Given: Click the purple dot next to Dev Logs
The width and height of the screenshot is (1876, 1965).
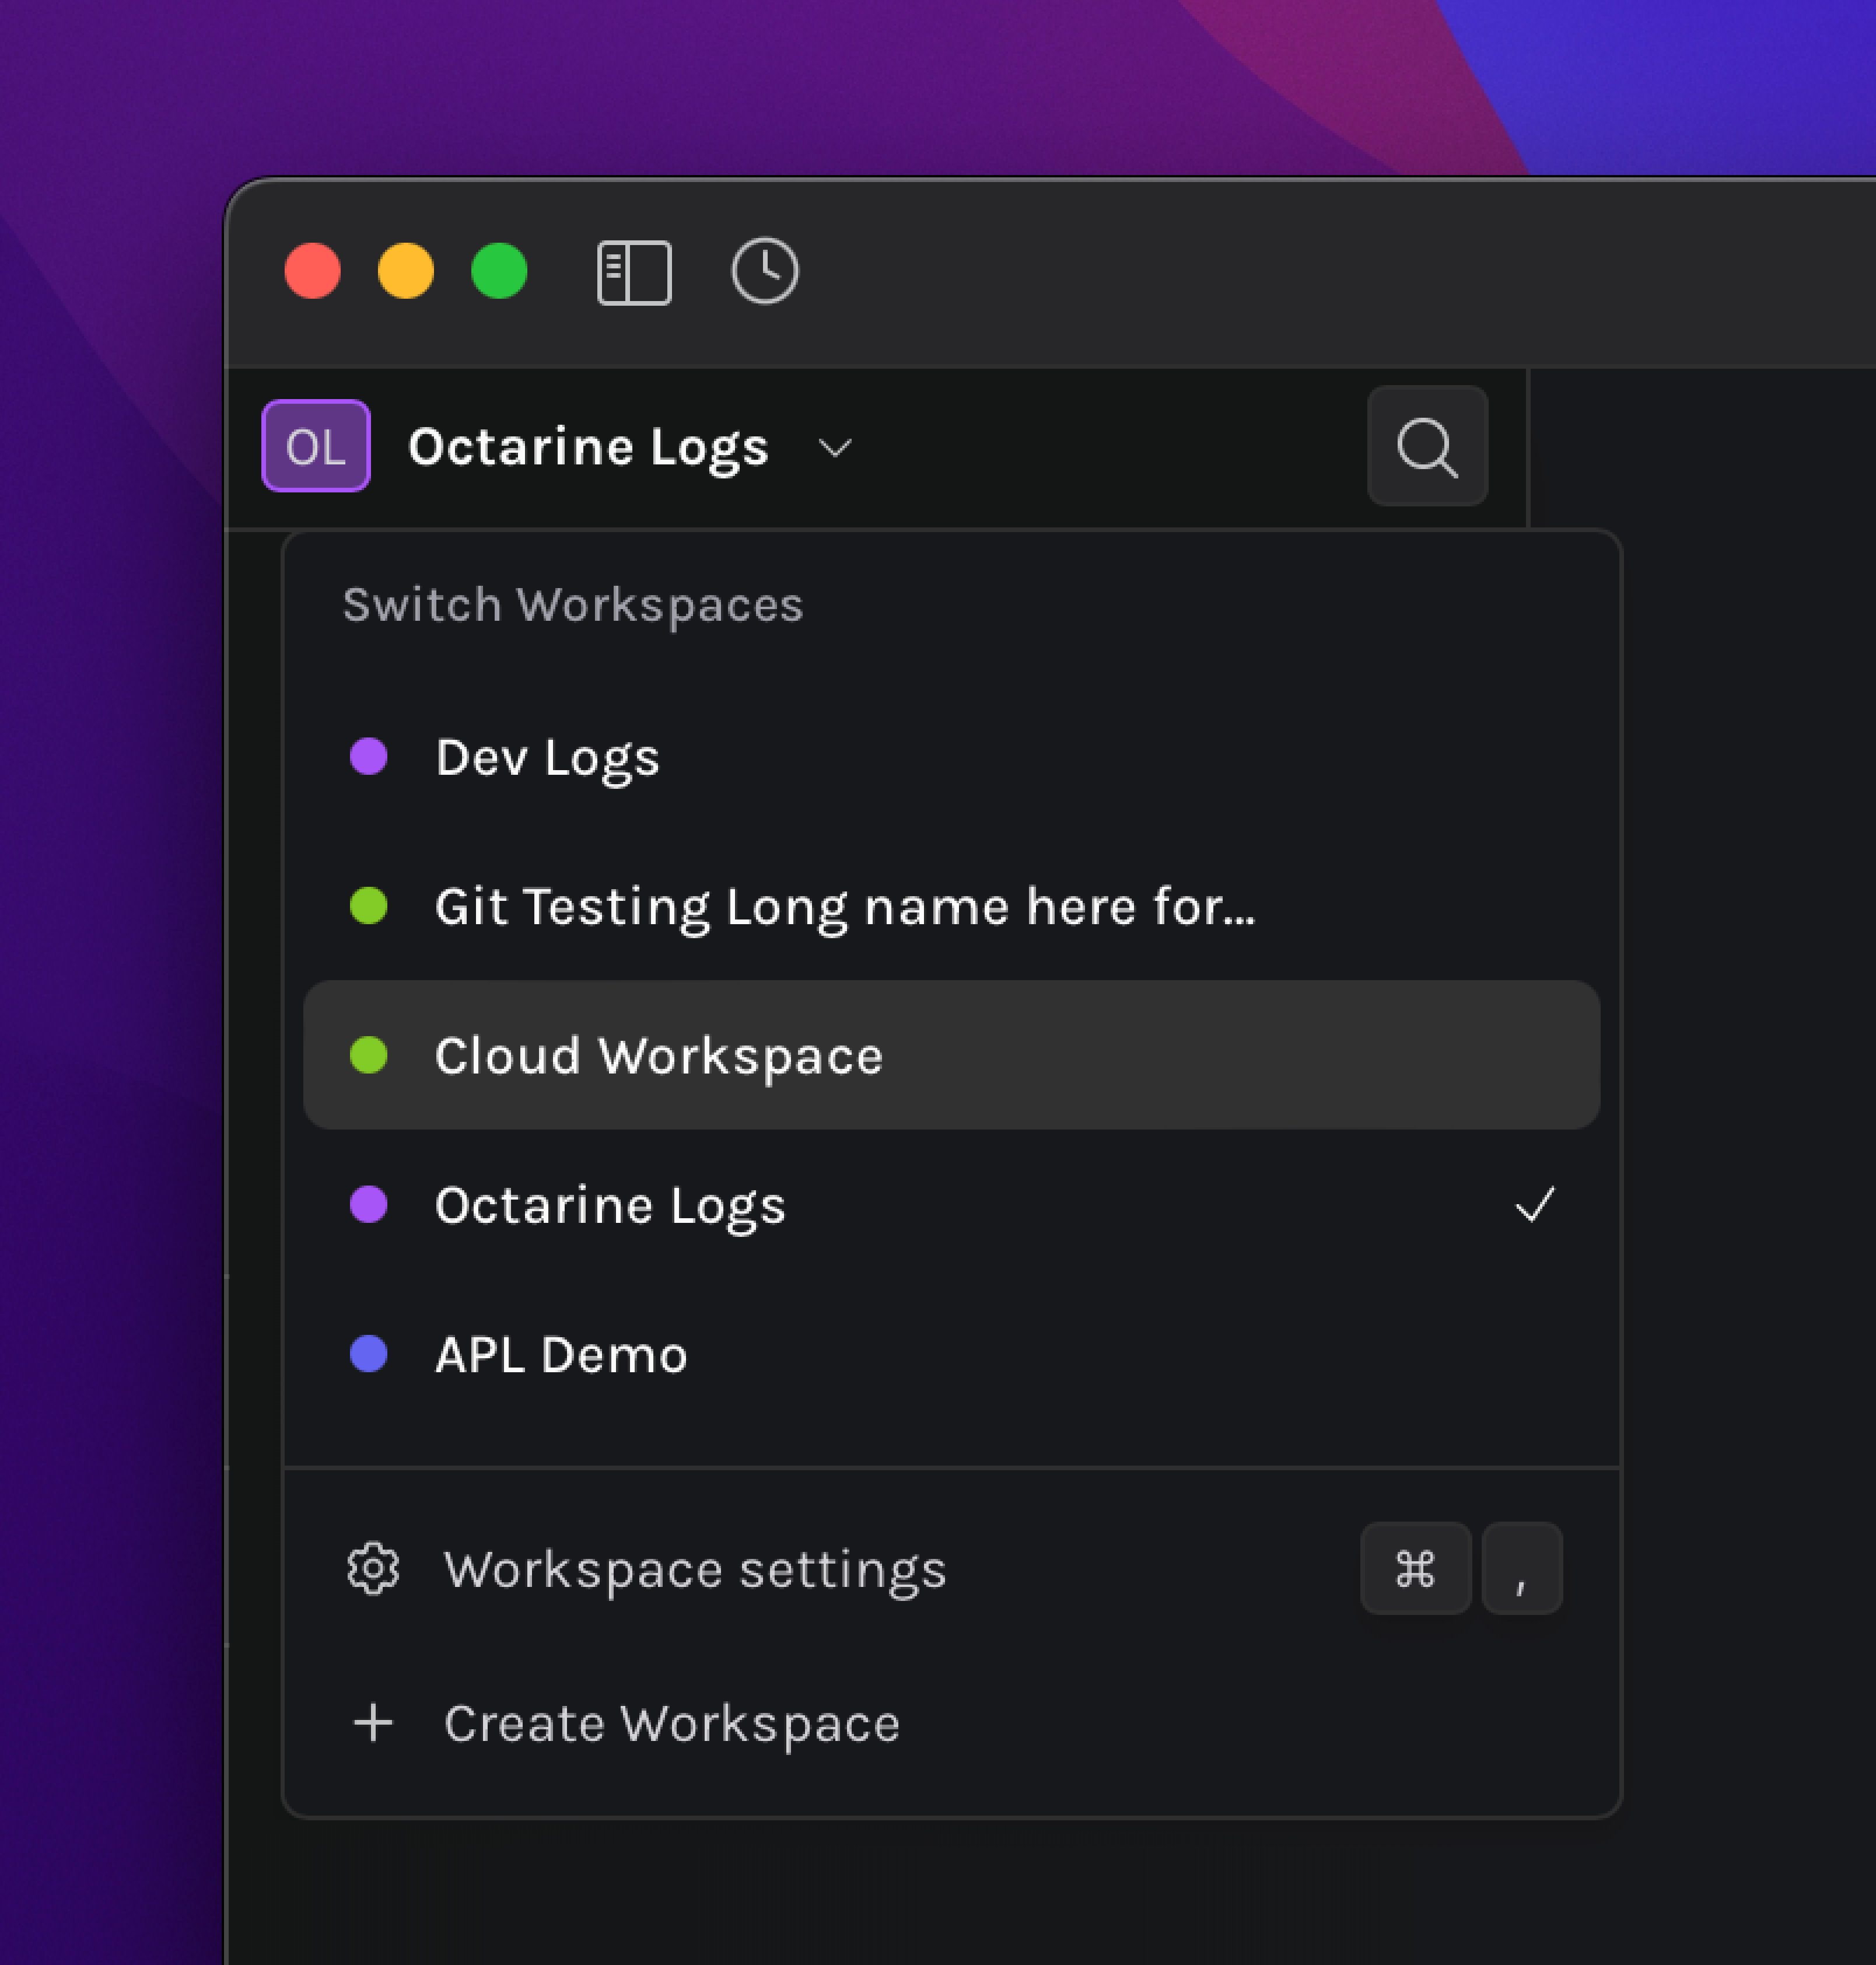Looking at the screenshot, I should 368,756.
